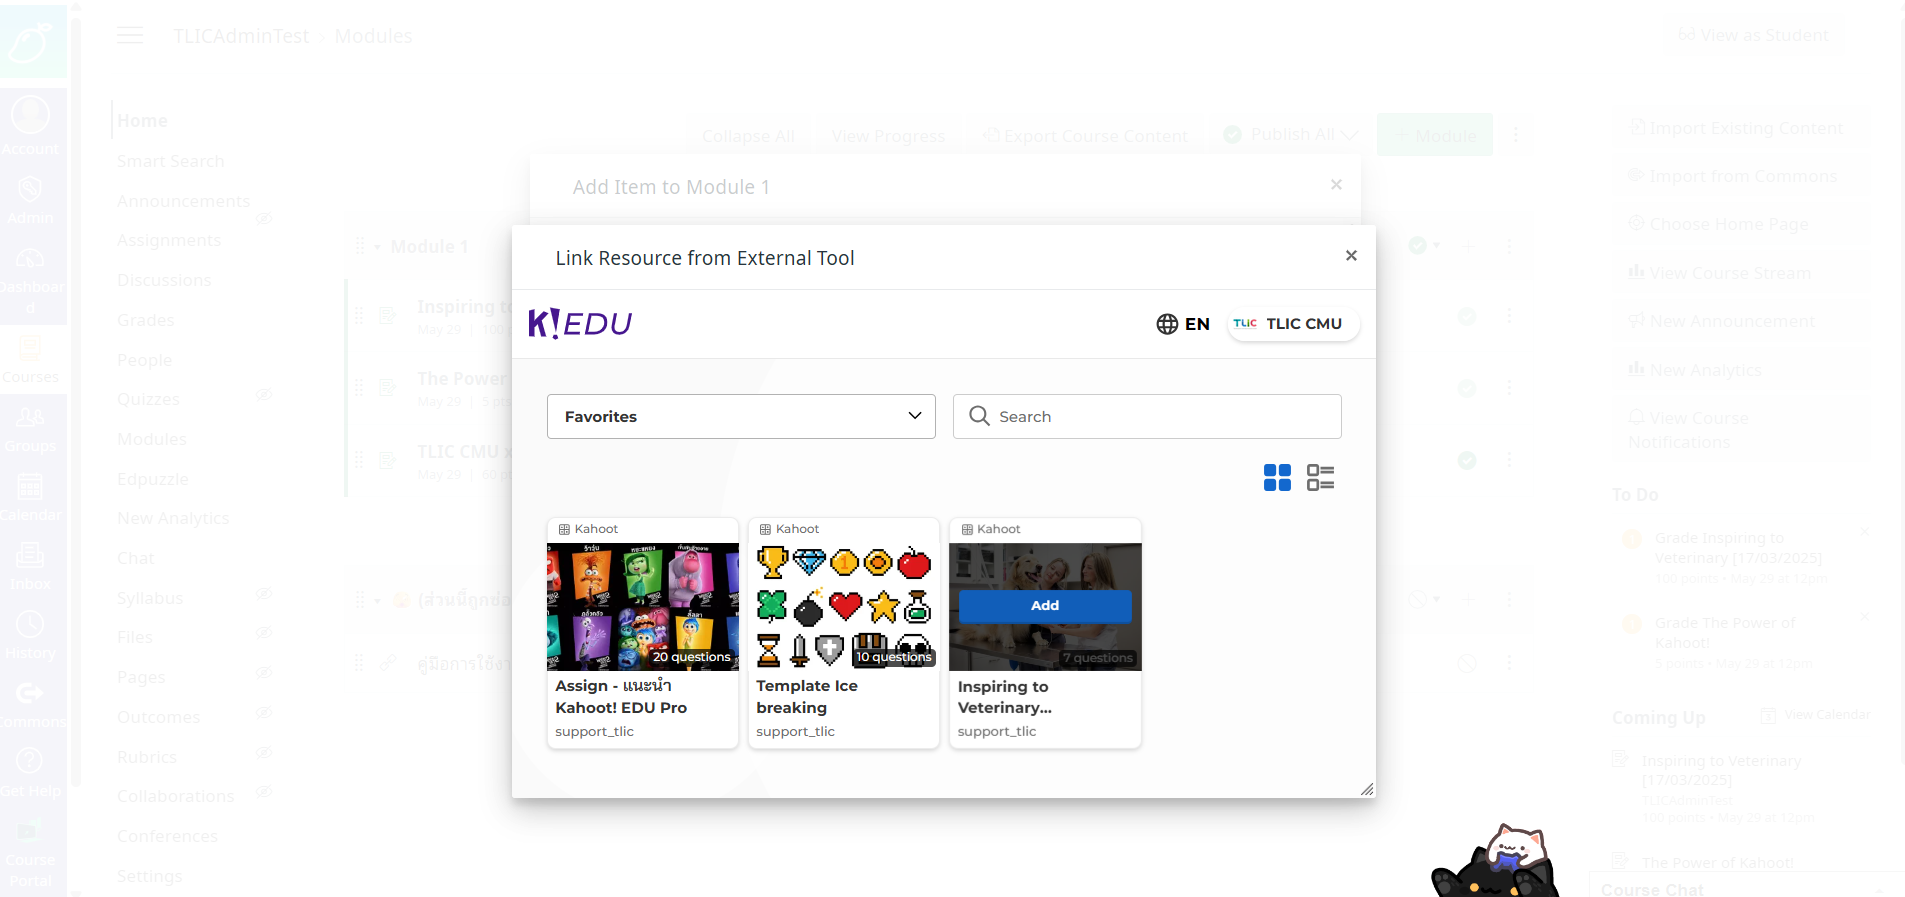
Task: Switch to list view layout
Action: click(1320, 477)
